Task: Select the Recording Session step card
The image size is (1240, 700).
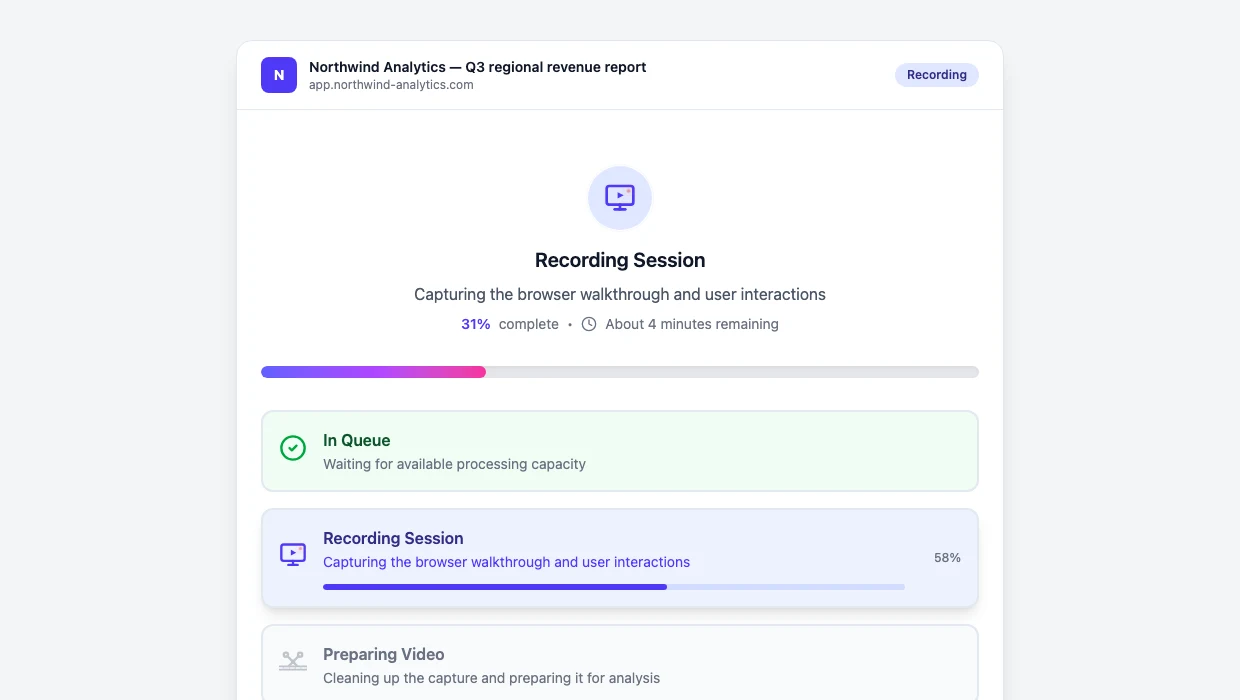Action: coord(620,558)
